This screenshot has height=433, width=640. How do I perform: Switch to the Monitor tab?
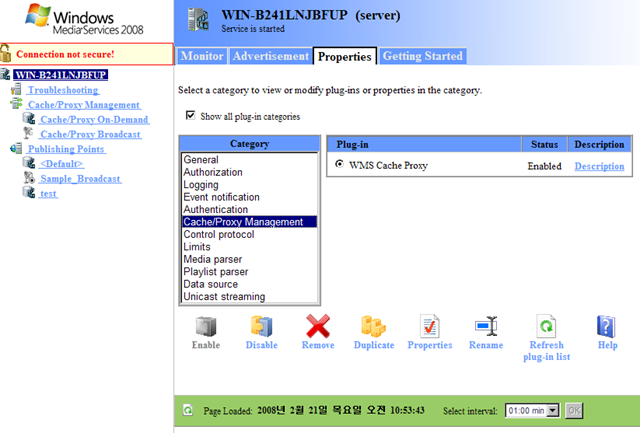(202, 56)
